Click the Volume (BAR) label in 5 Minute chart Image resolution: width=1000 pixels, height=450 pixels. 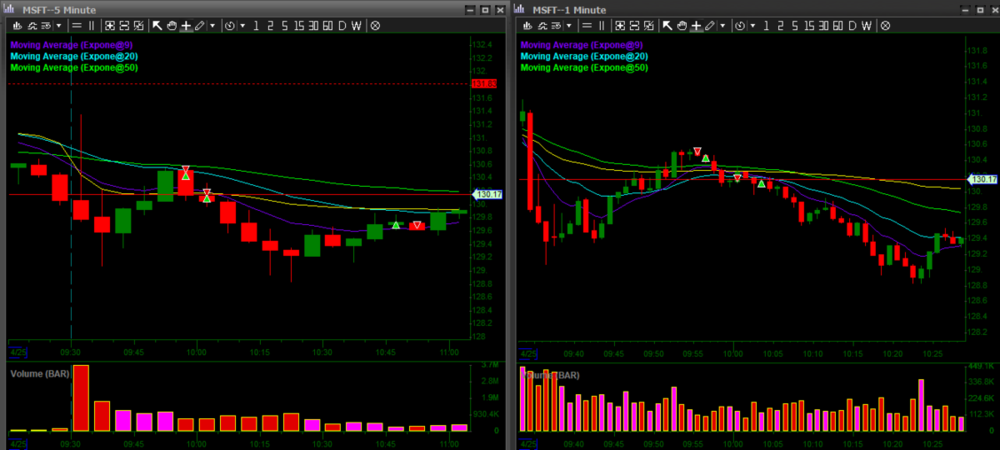tap(39, 373)
